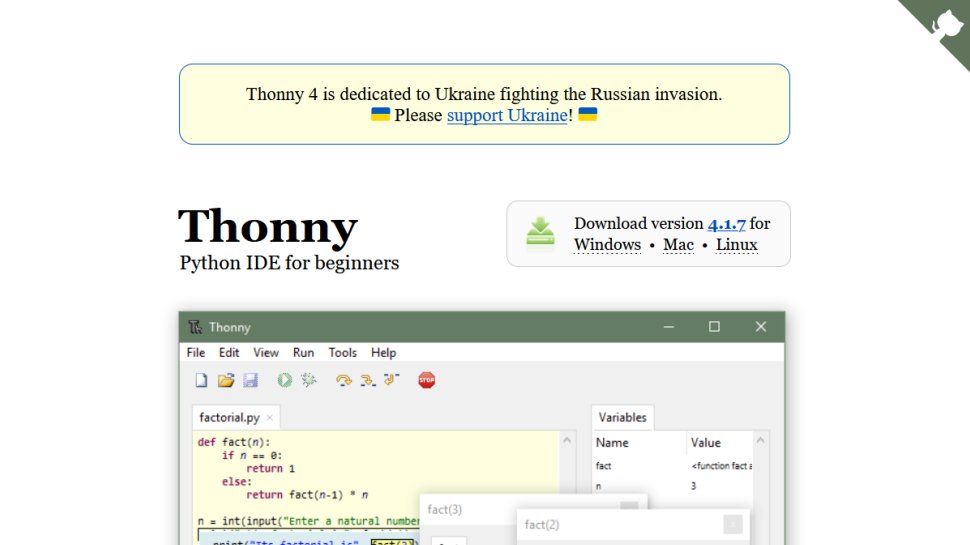Click the Save floppy disk icon
The height and width of the screenshot is (545, 970).
[250, 380]
